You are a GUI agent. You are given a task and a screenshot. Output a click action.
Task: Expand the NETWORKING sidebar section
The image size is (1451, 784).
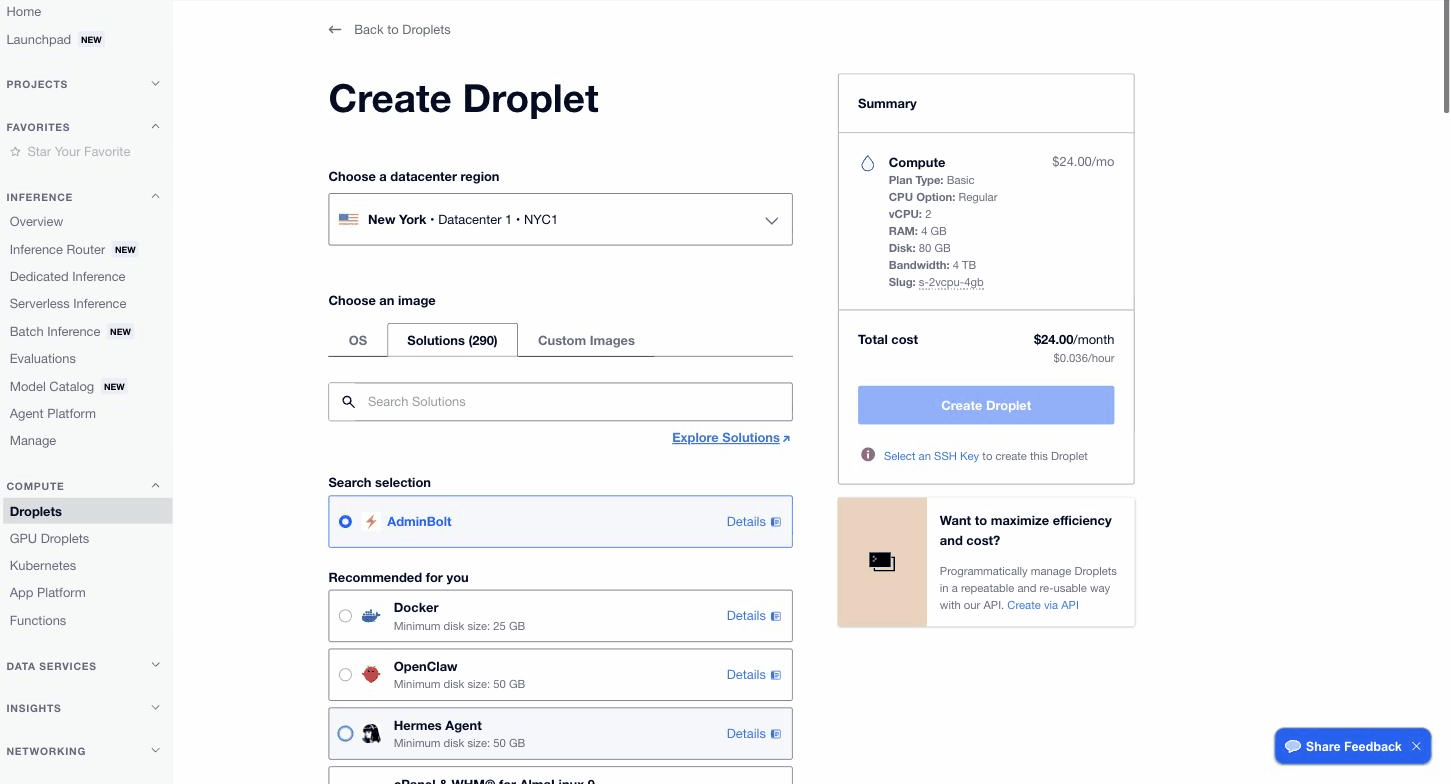point(155,751)
